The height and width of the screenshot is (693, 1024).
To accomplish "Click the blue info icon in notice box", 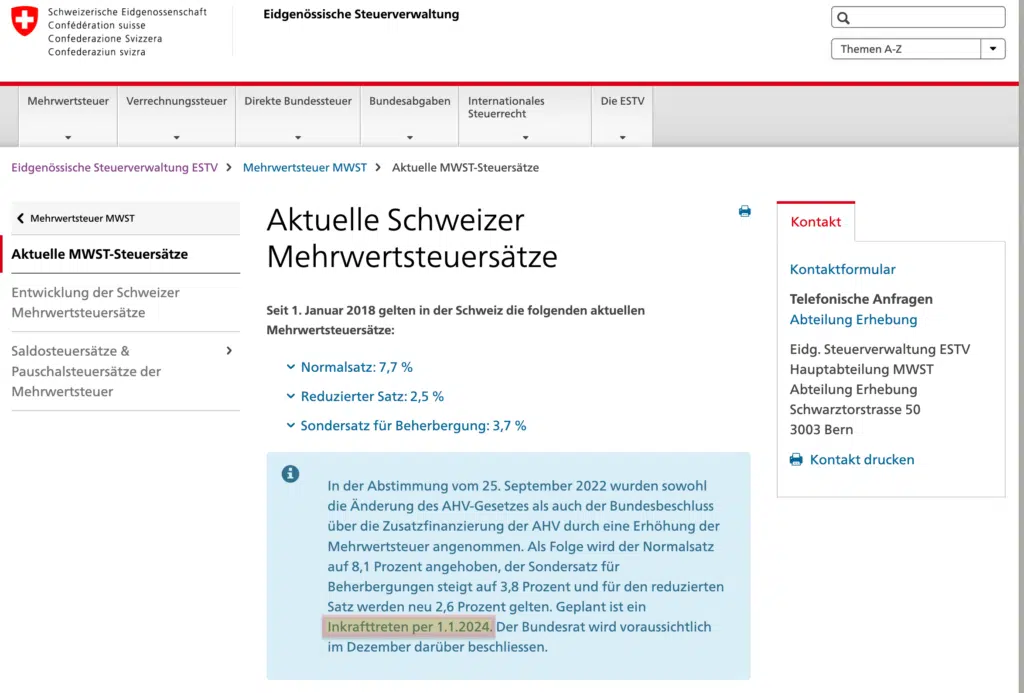I will [x=291, y=474].
